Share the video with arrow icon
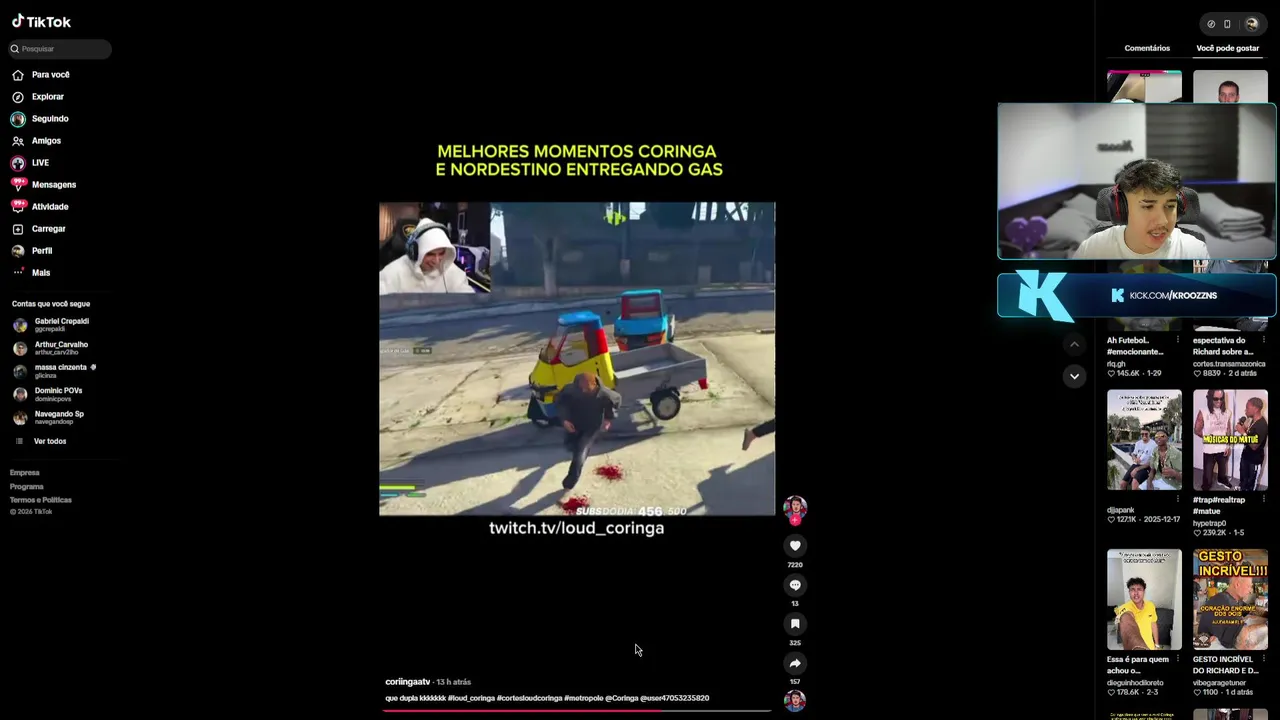 [795, 663]
